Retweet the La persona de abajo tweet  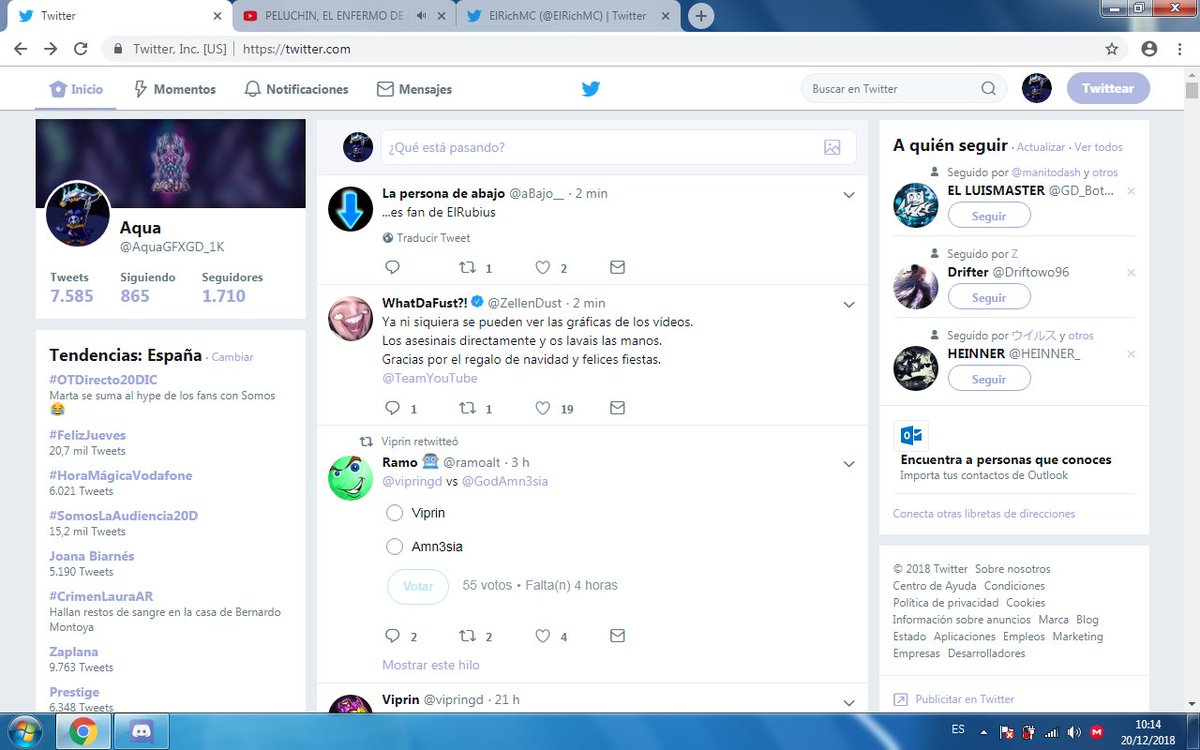pos(466,268)
